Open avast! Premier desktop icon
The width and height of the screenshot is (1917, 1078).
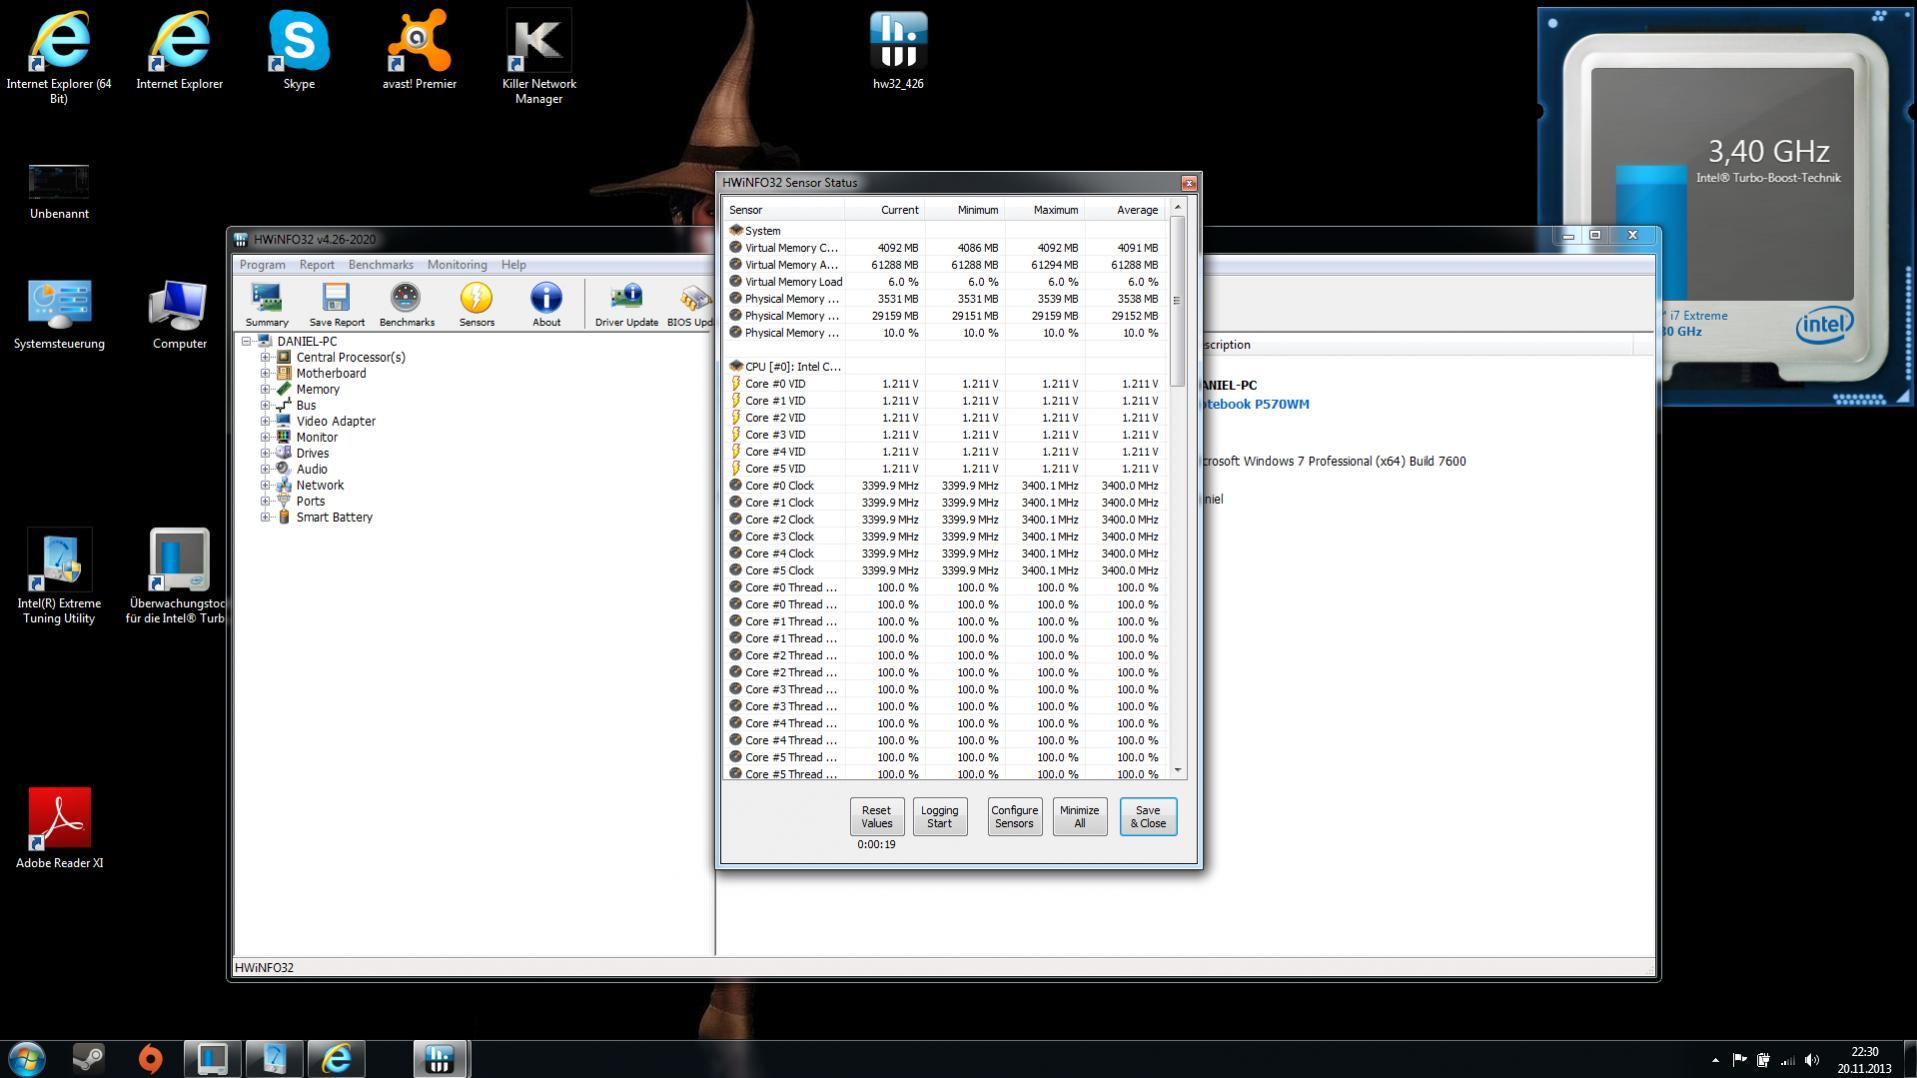pyautogui.click(x=419, y=50)
